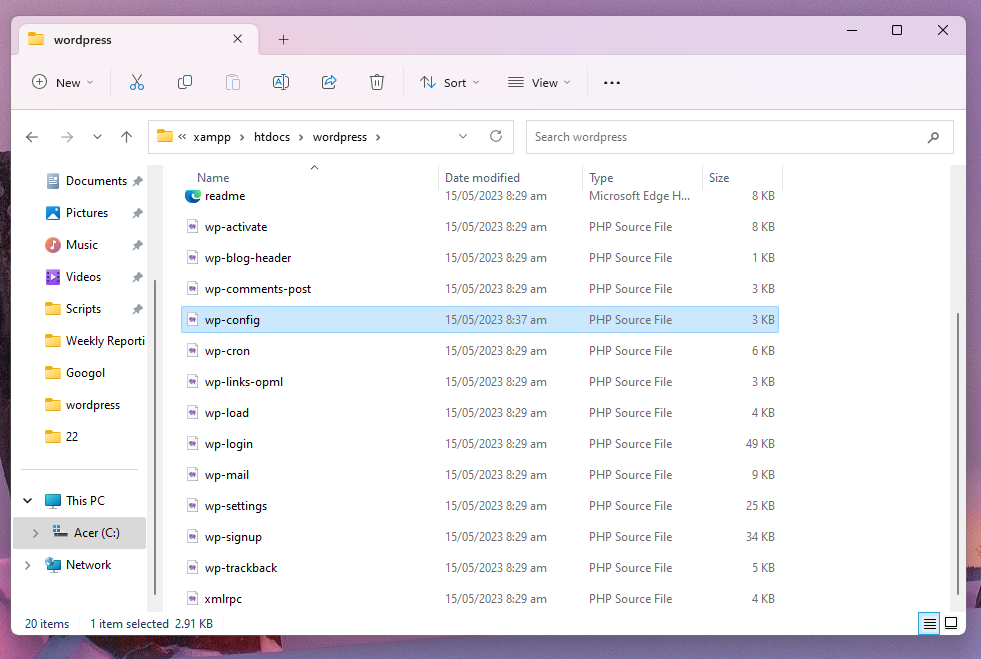The height and width of the screenshot is (659, 981).
Task: Sort by Name column header
Action: (x=213, y=178)
